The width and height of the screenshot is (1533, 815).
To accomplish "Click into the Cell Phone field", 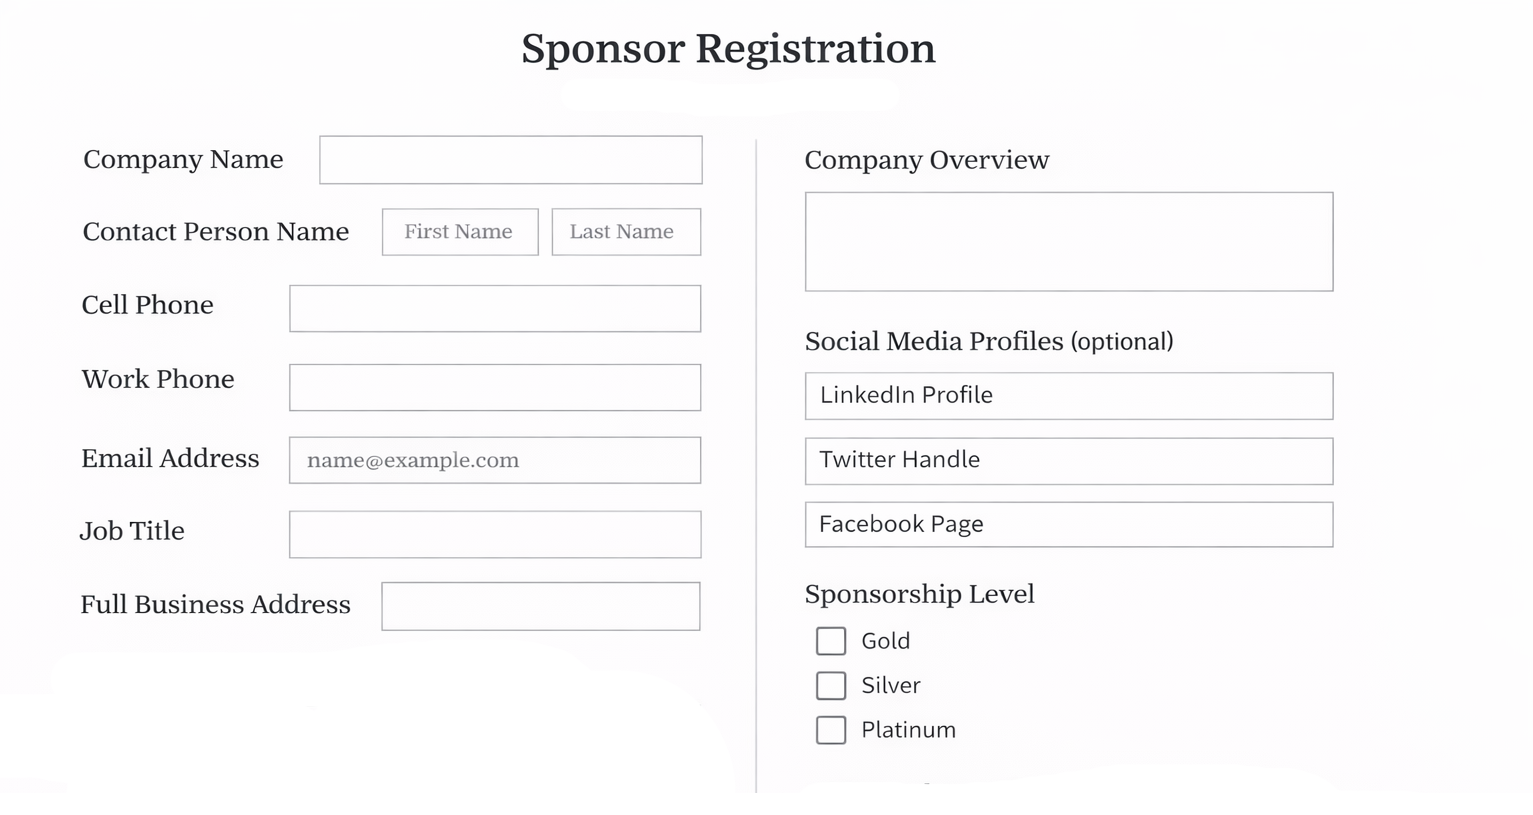I will click(495, 308).
